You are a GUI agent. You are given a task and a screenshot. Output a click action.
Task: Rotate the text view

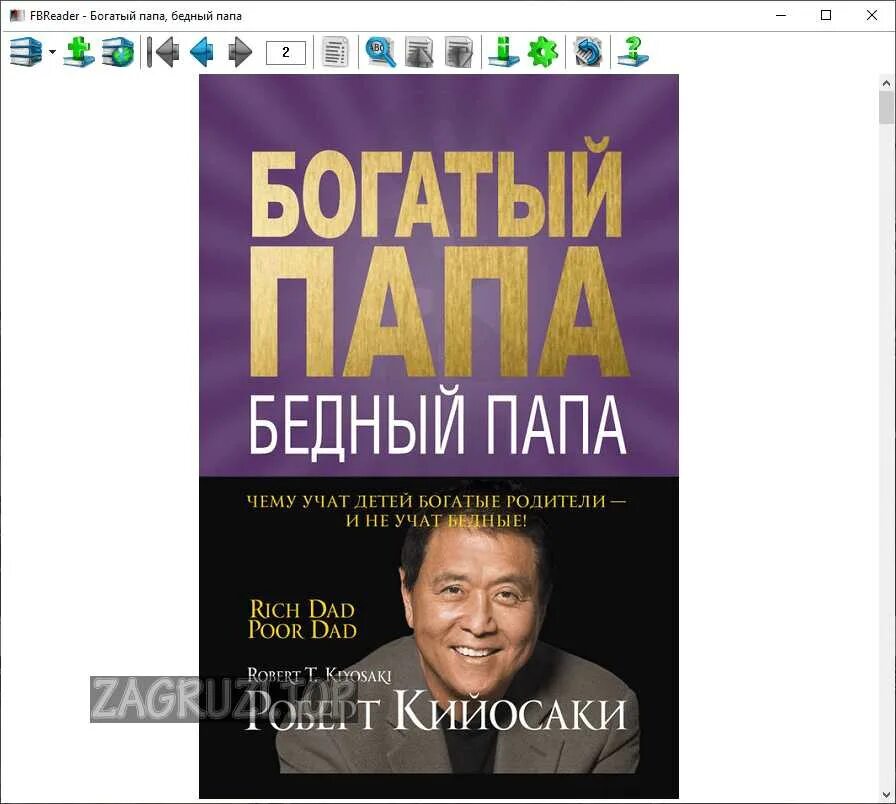click(588, 52)
